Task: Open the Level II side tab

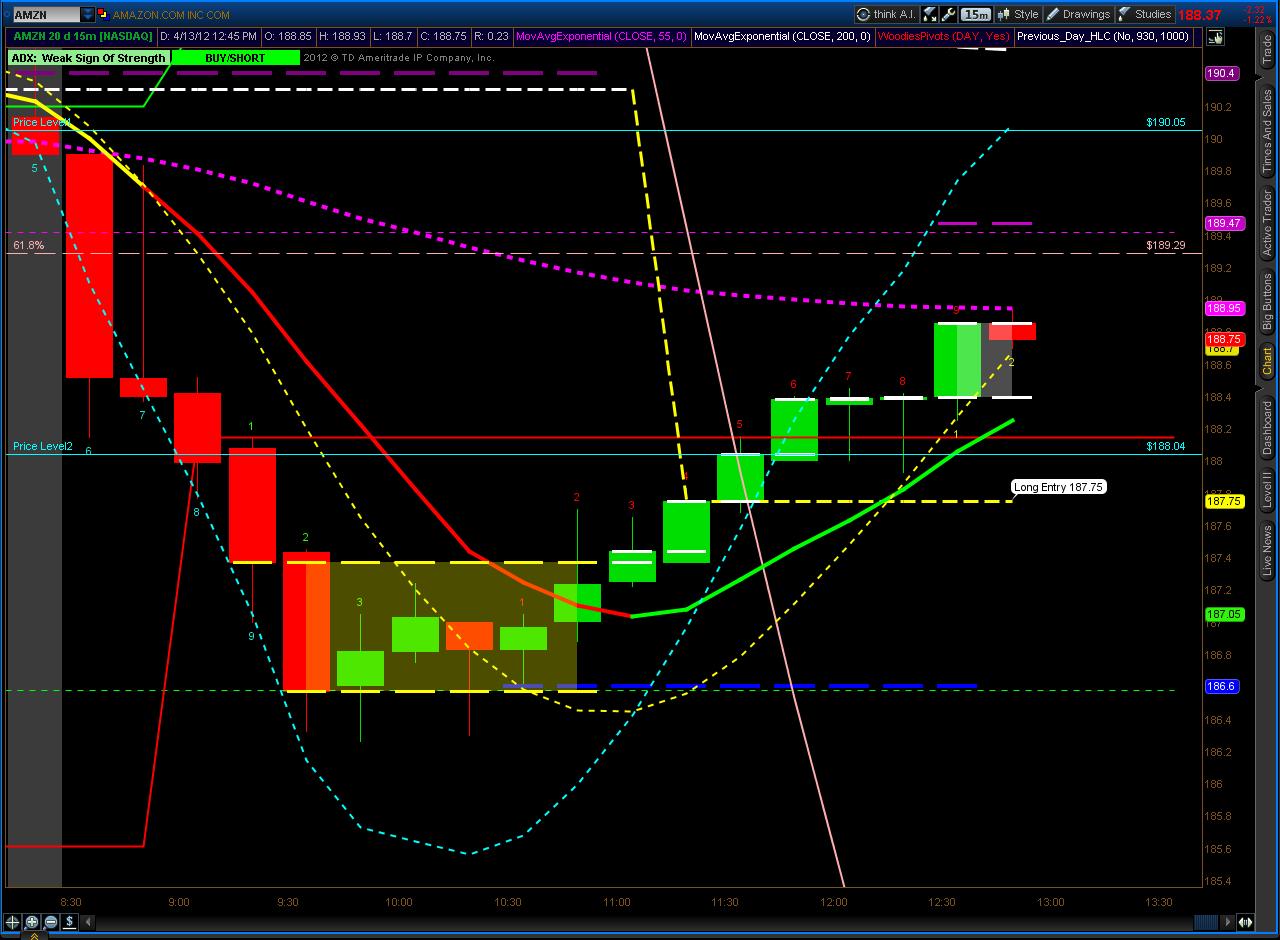Action: coord(1267,491)
